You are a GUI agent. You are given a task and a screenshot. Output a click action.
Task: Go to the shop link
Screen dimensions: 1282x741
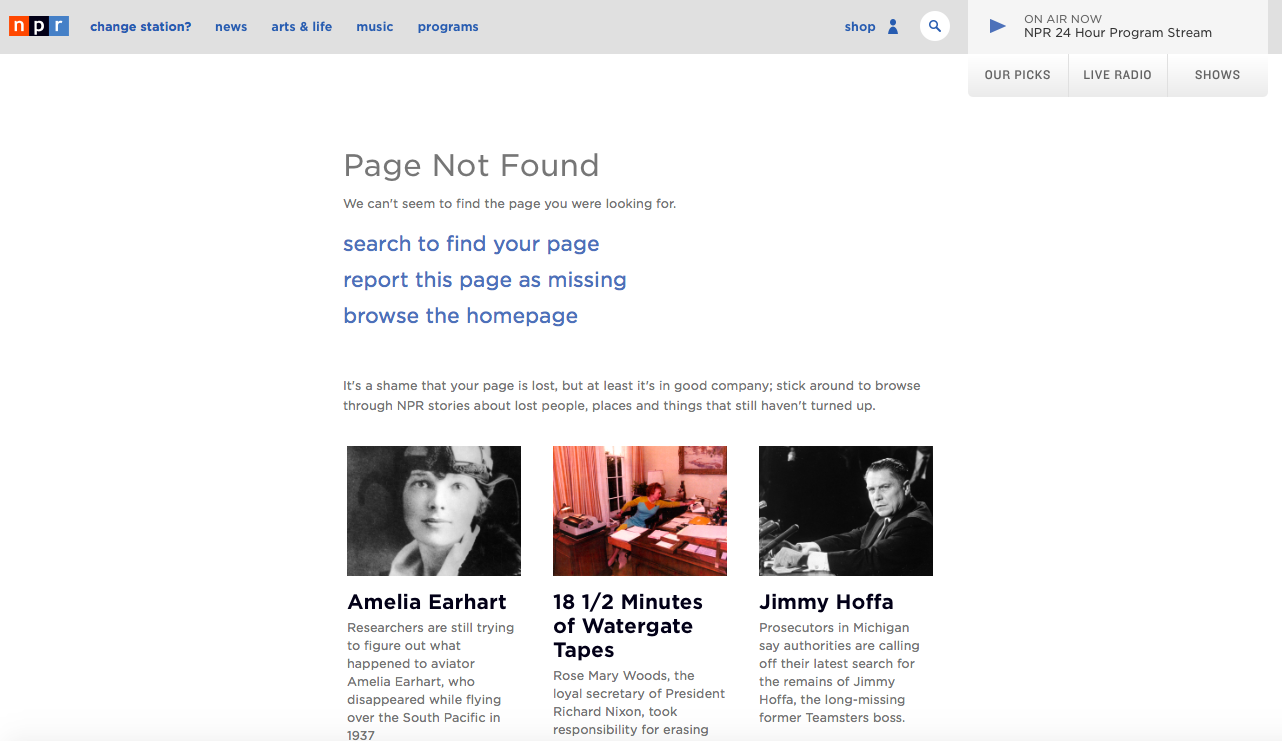[860, 27]
